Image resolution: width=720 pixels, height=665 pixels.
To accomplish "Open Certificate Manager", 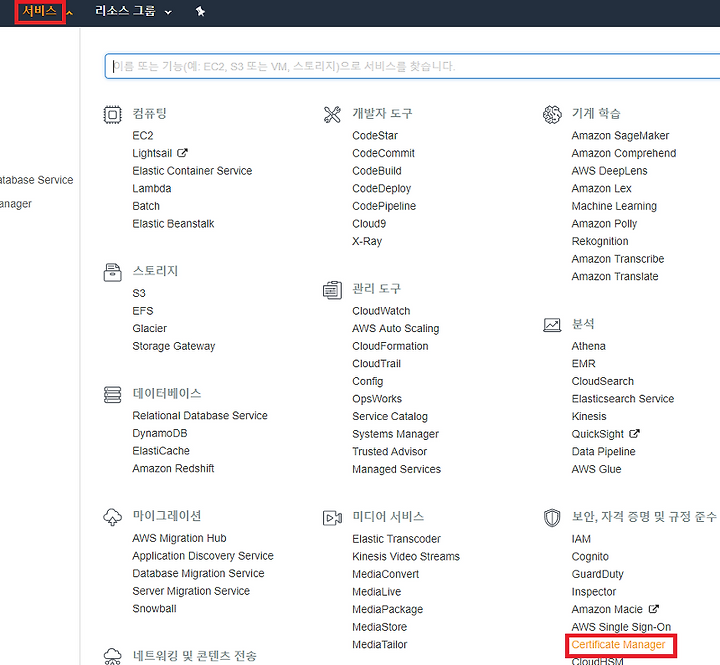I will tap(618, 645).
